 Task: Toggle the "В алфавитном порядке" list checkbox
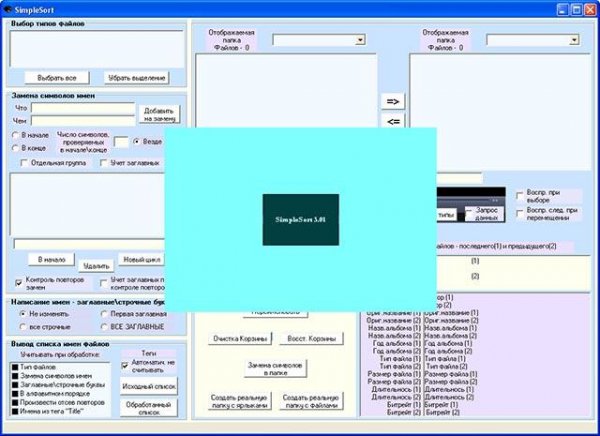(15, 394)
